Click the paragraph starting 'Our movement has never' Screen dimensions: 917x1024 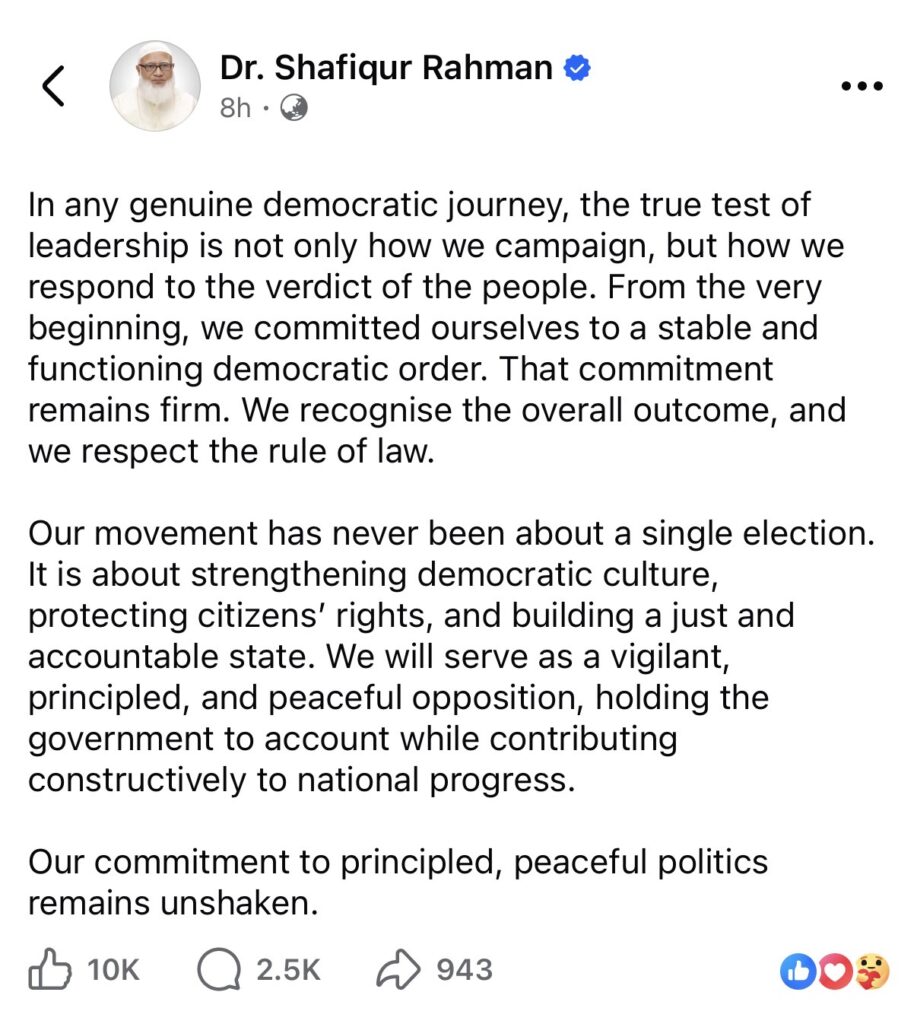click(450, 533)
